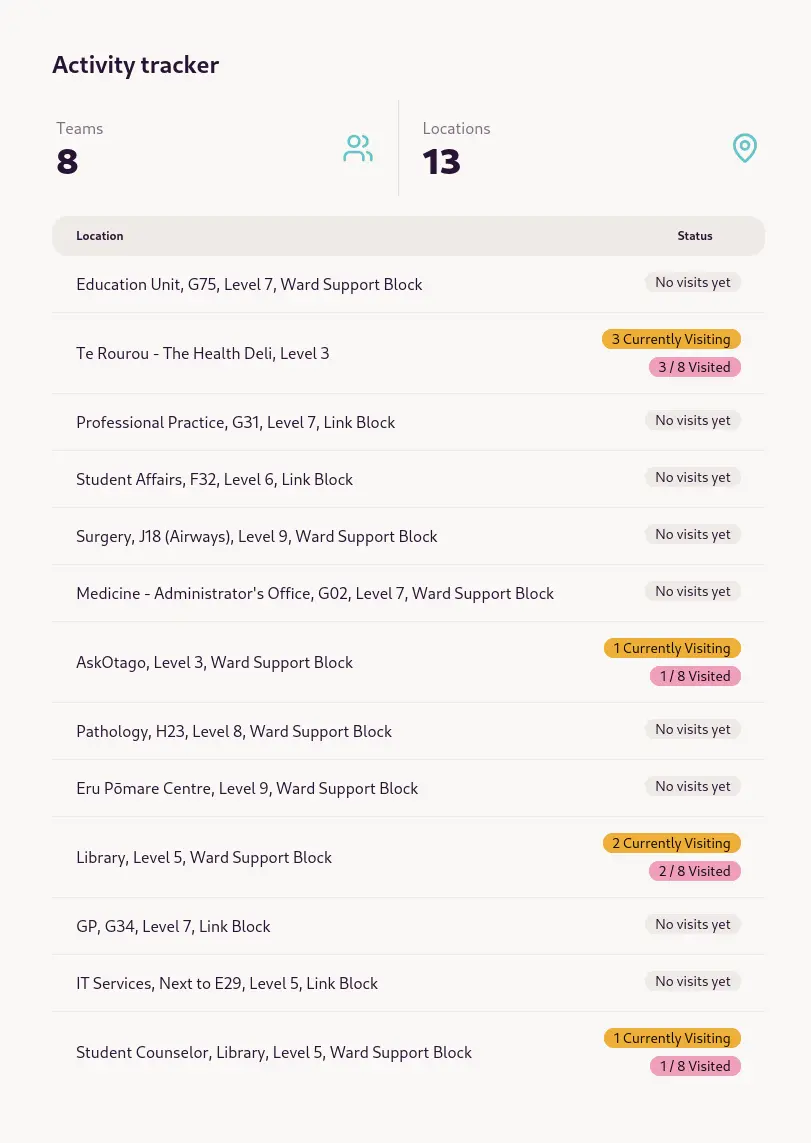811x1143 pixels.
Task: Click No visits yet badge for Pathology
Action: tap(692, 729)
